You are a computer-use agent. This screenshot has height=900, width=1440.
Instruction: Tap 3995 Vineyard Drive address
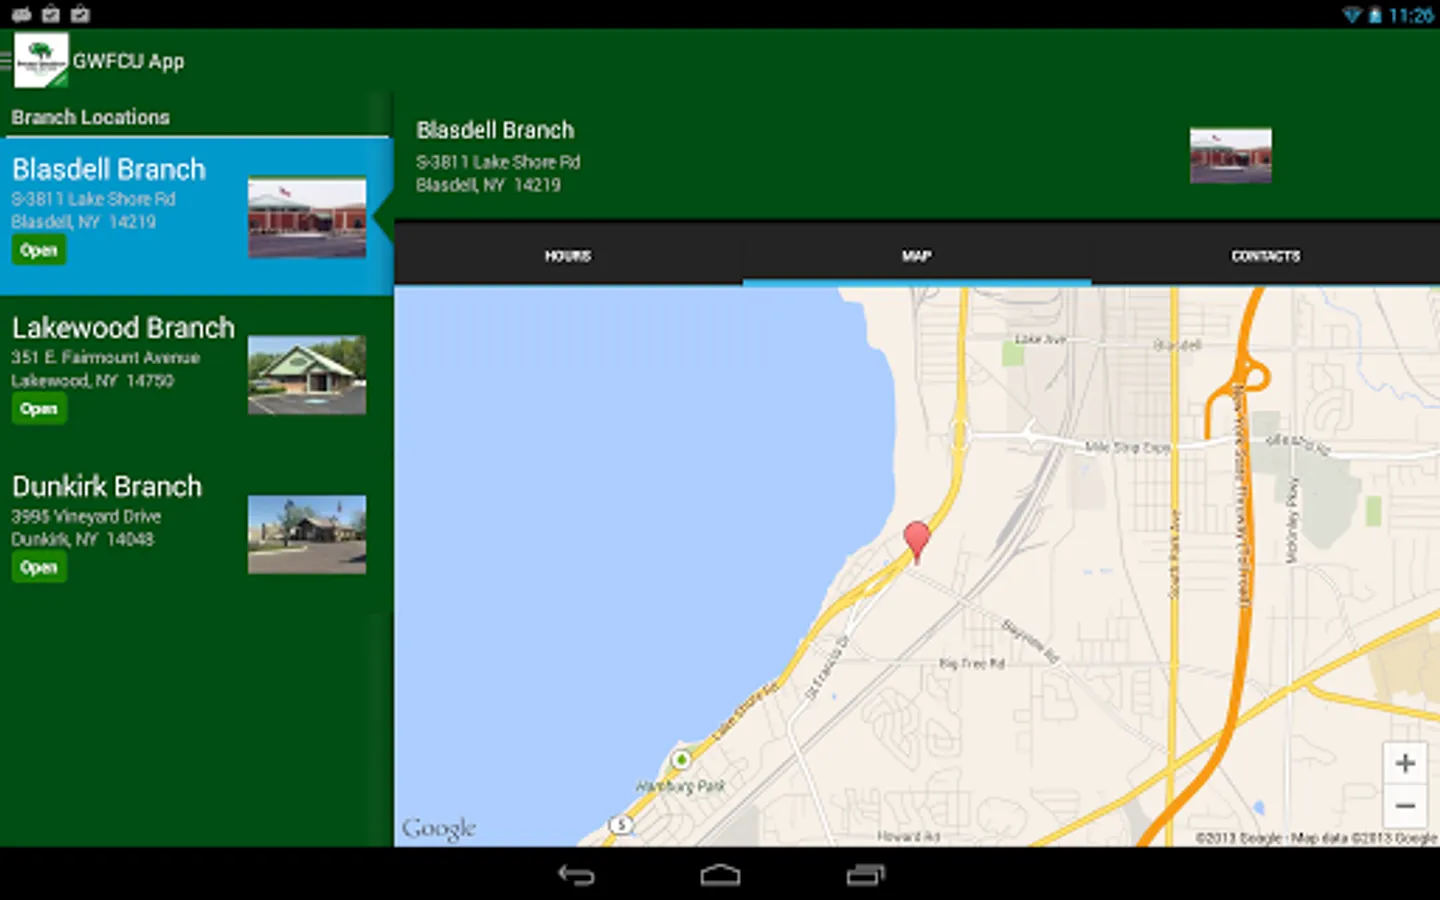[86, 516]
